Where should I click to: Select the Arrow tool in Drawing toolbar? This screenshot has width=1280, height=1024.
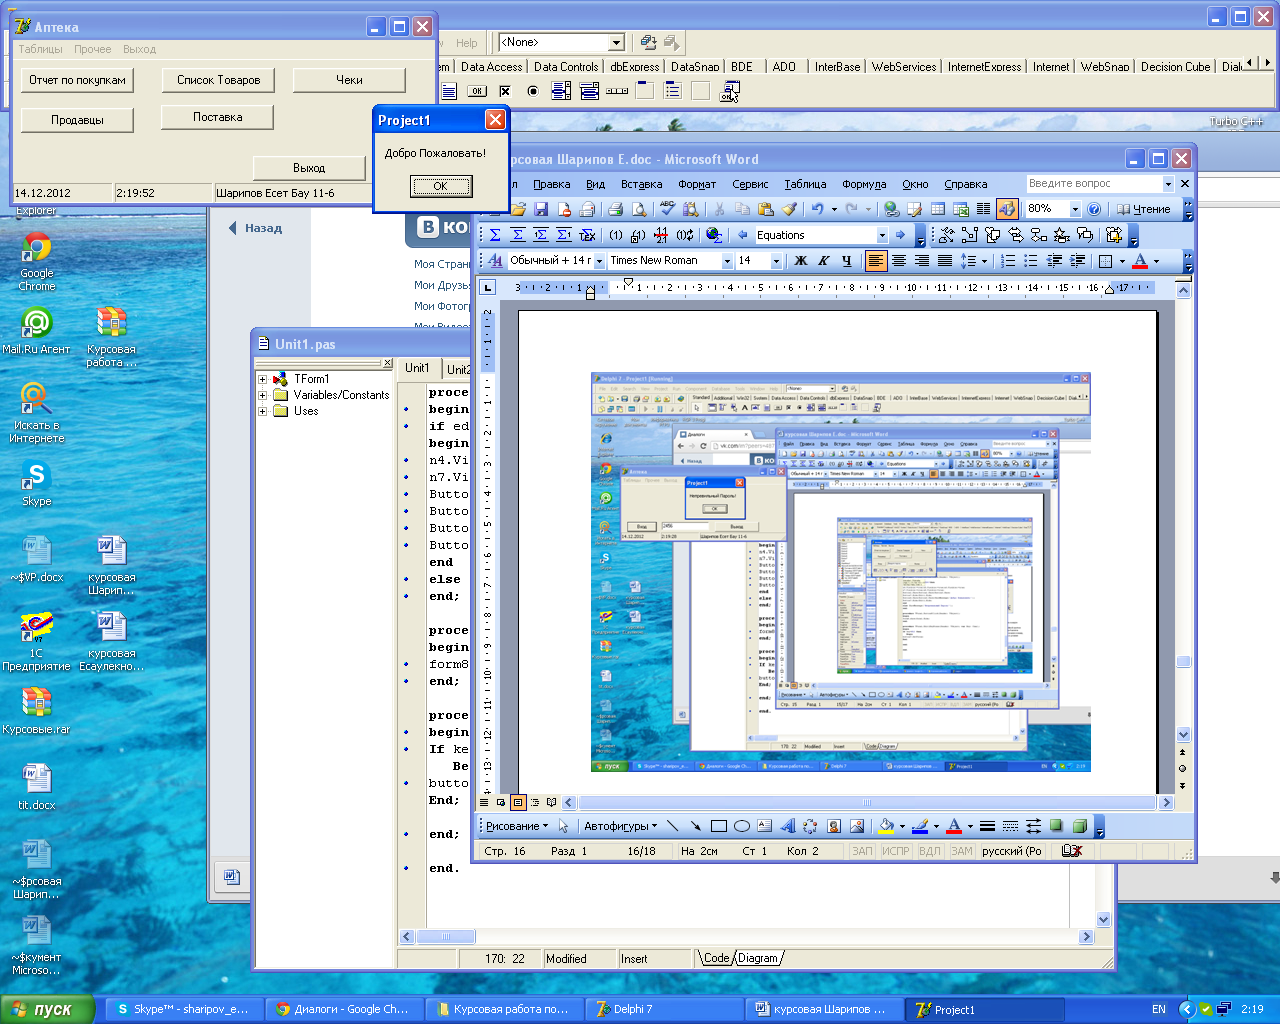point(695,826)
